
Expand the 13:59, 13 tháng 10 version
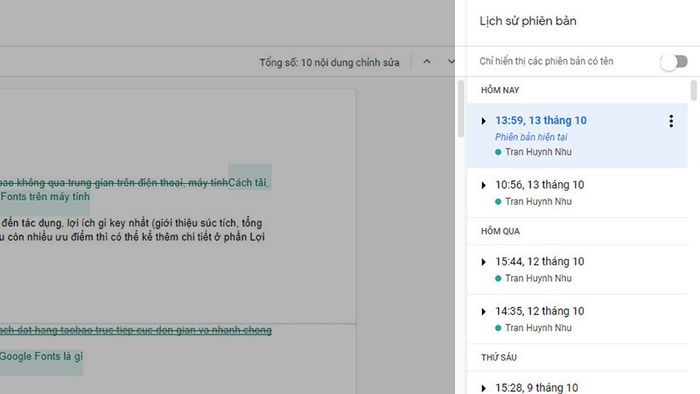(x=483, y=121)
